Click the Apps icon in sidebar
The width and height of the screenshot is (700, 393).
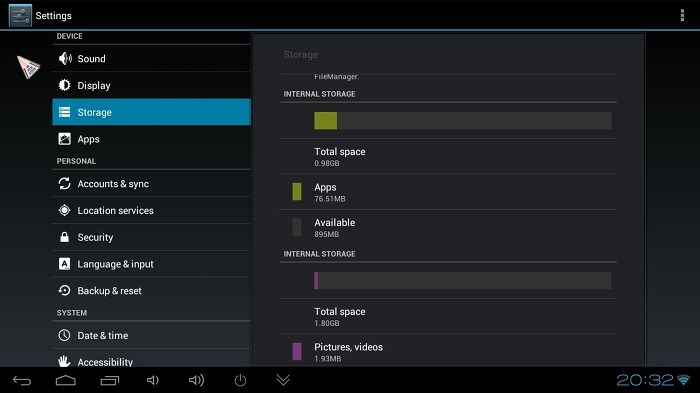[x=64, y=139]
